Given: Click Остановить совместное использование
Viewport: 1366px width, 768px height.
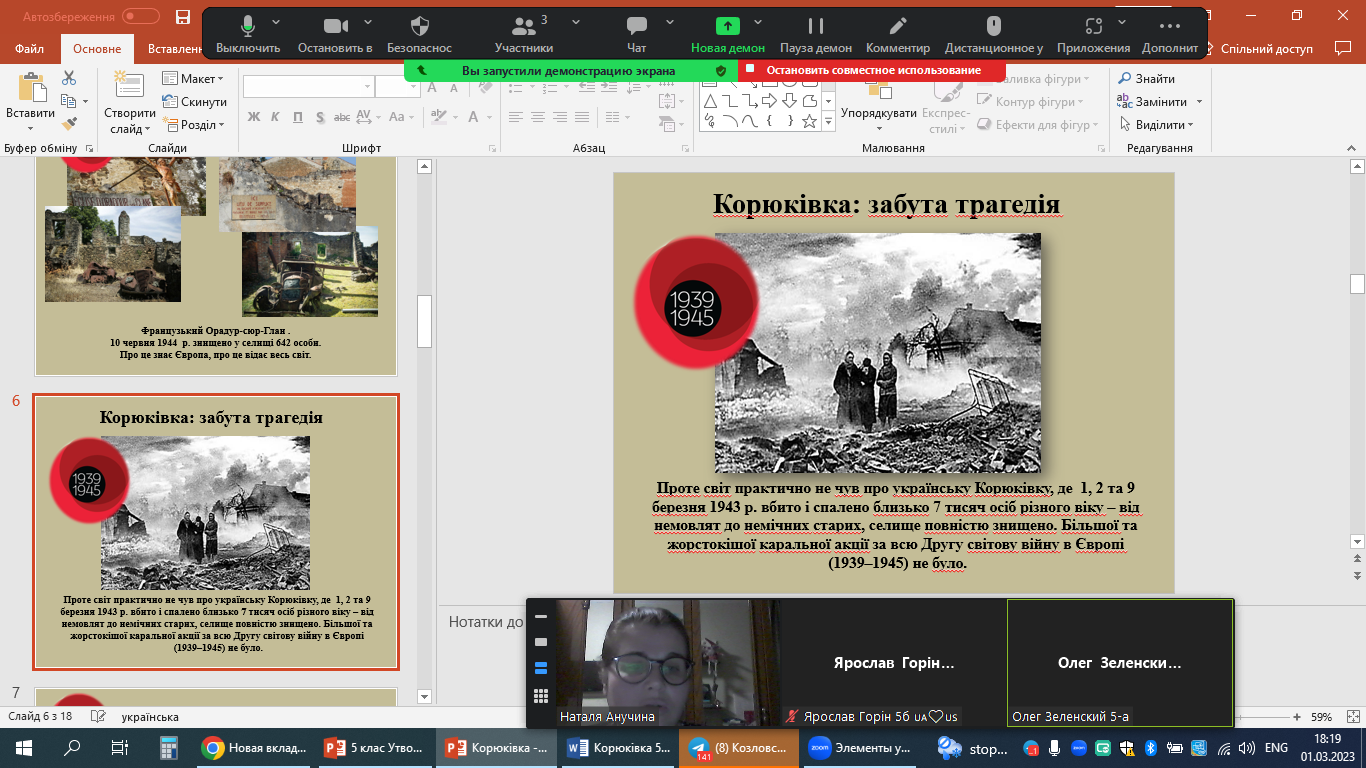Looking at the screenshot, I should coord(872,70).
